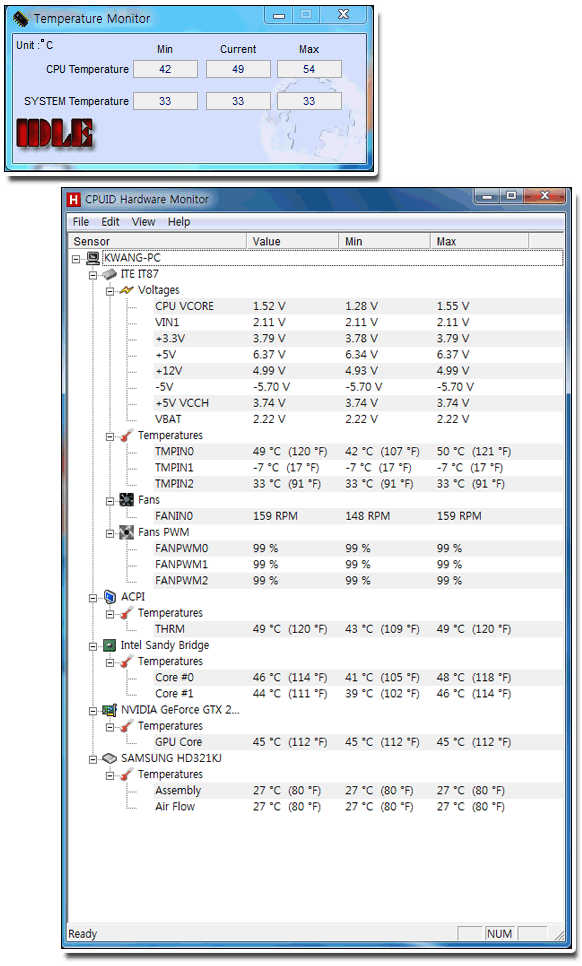Select the Assembly temperature row
The width and height of the screenshot is (582, 966).
pos(358,790)
